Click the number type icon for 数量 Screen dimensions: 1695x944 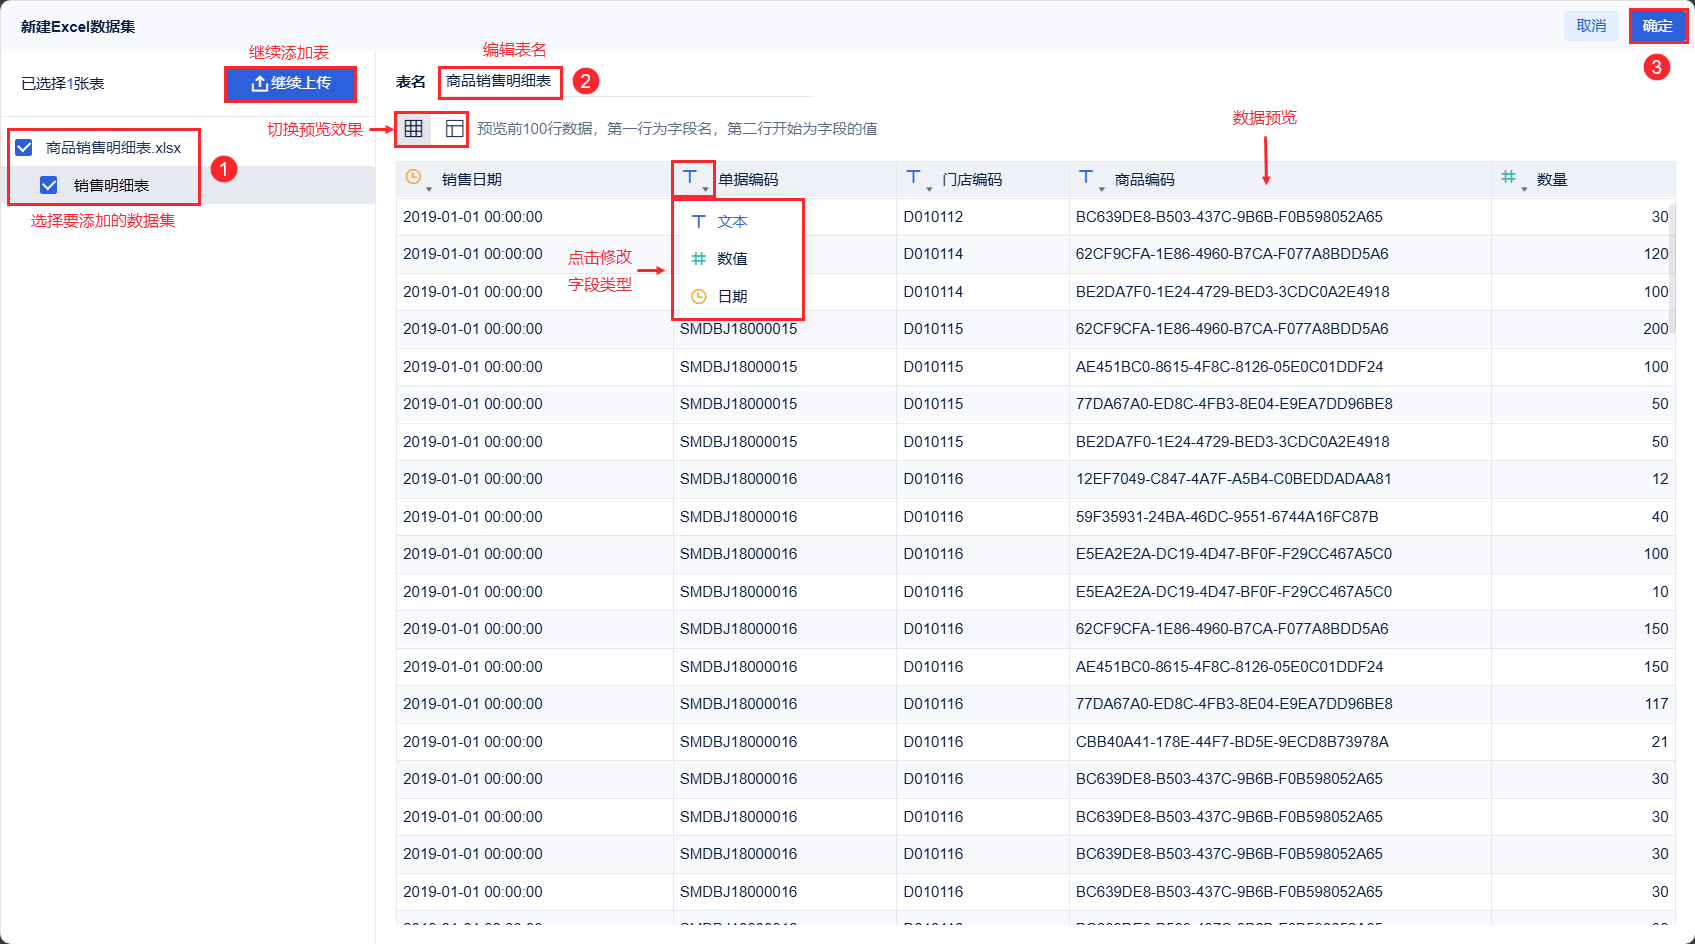point(1508,177)
